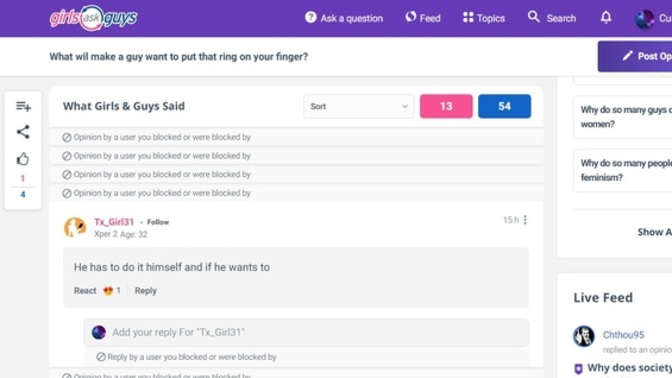Add question to list via sidebar icon
The image size is (672, 378).
(x=23, y=106)
